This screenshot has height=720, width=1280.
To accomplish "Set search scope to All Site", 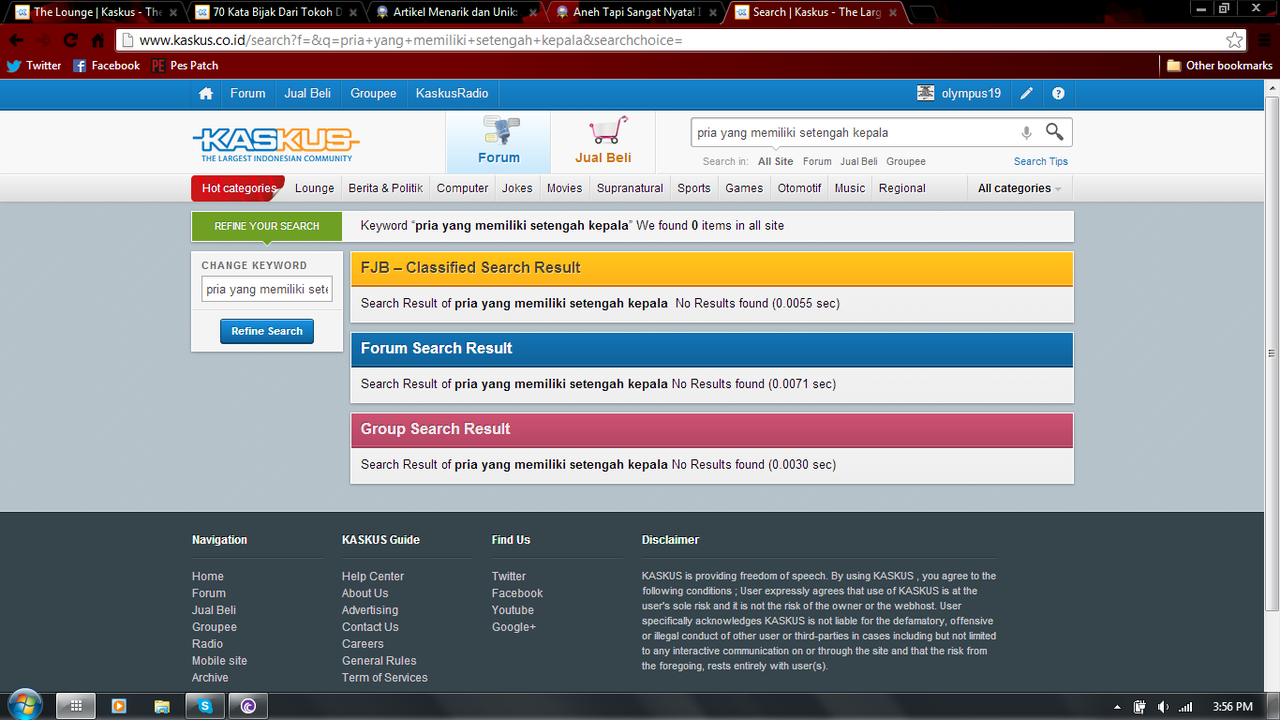I will [775, 161].
